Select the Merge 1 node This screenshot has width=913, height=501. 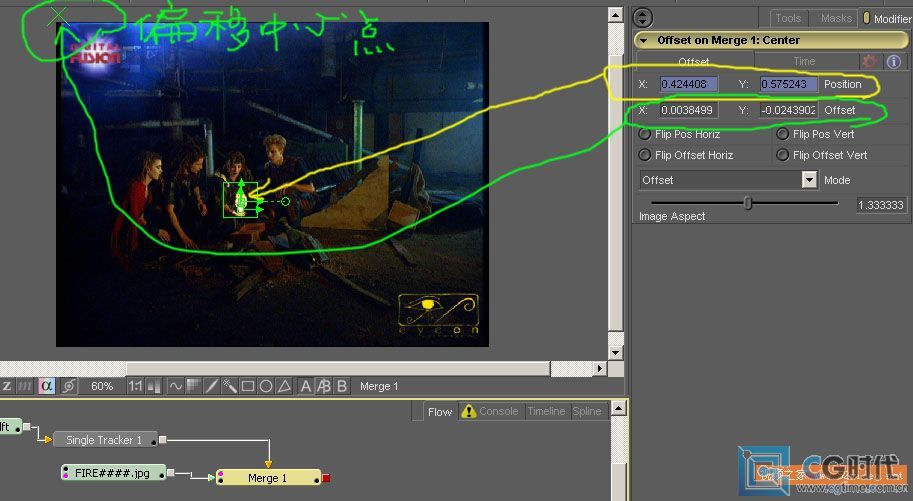tap(268, 478)
